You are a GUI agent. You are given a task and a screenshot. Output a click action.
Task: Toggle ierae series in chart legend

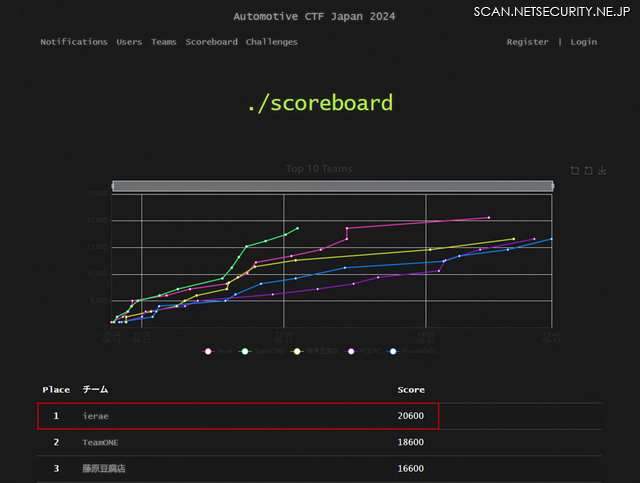point(217,351)
